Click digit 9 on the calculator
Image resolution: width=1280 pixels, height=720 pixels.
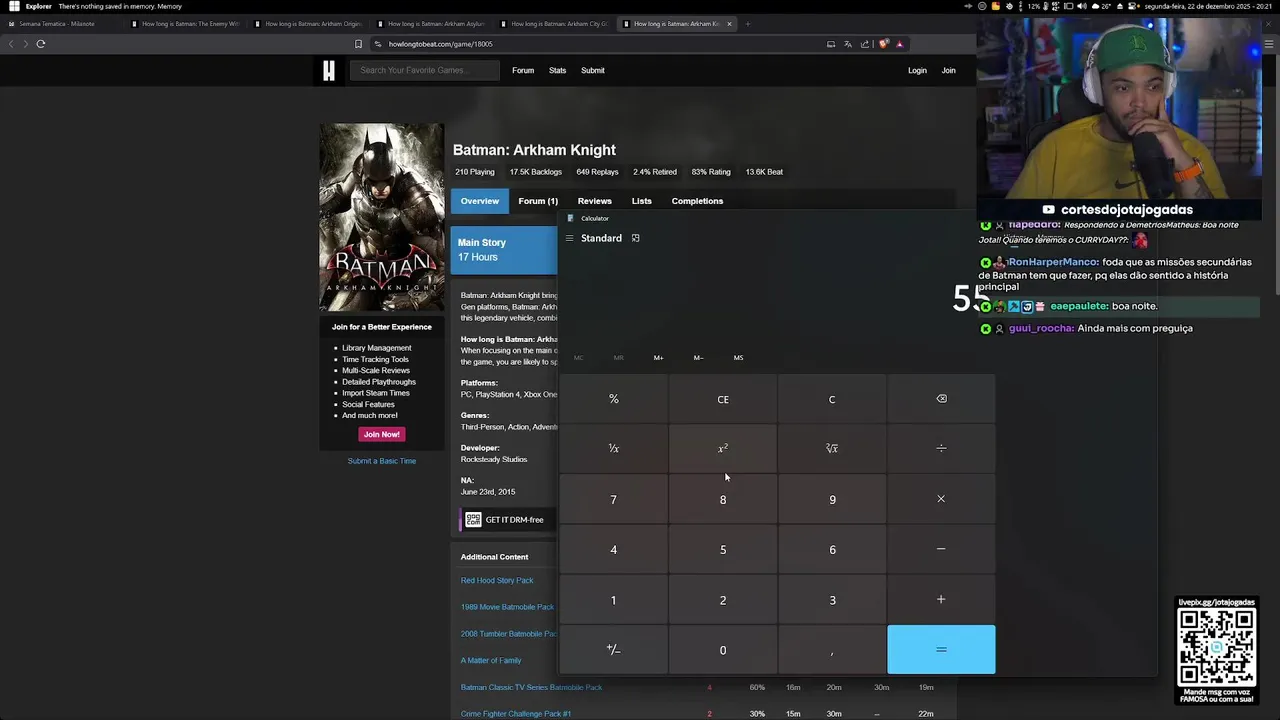coord(832,499)
